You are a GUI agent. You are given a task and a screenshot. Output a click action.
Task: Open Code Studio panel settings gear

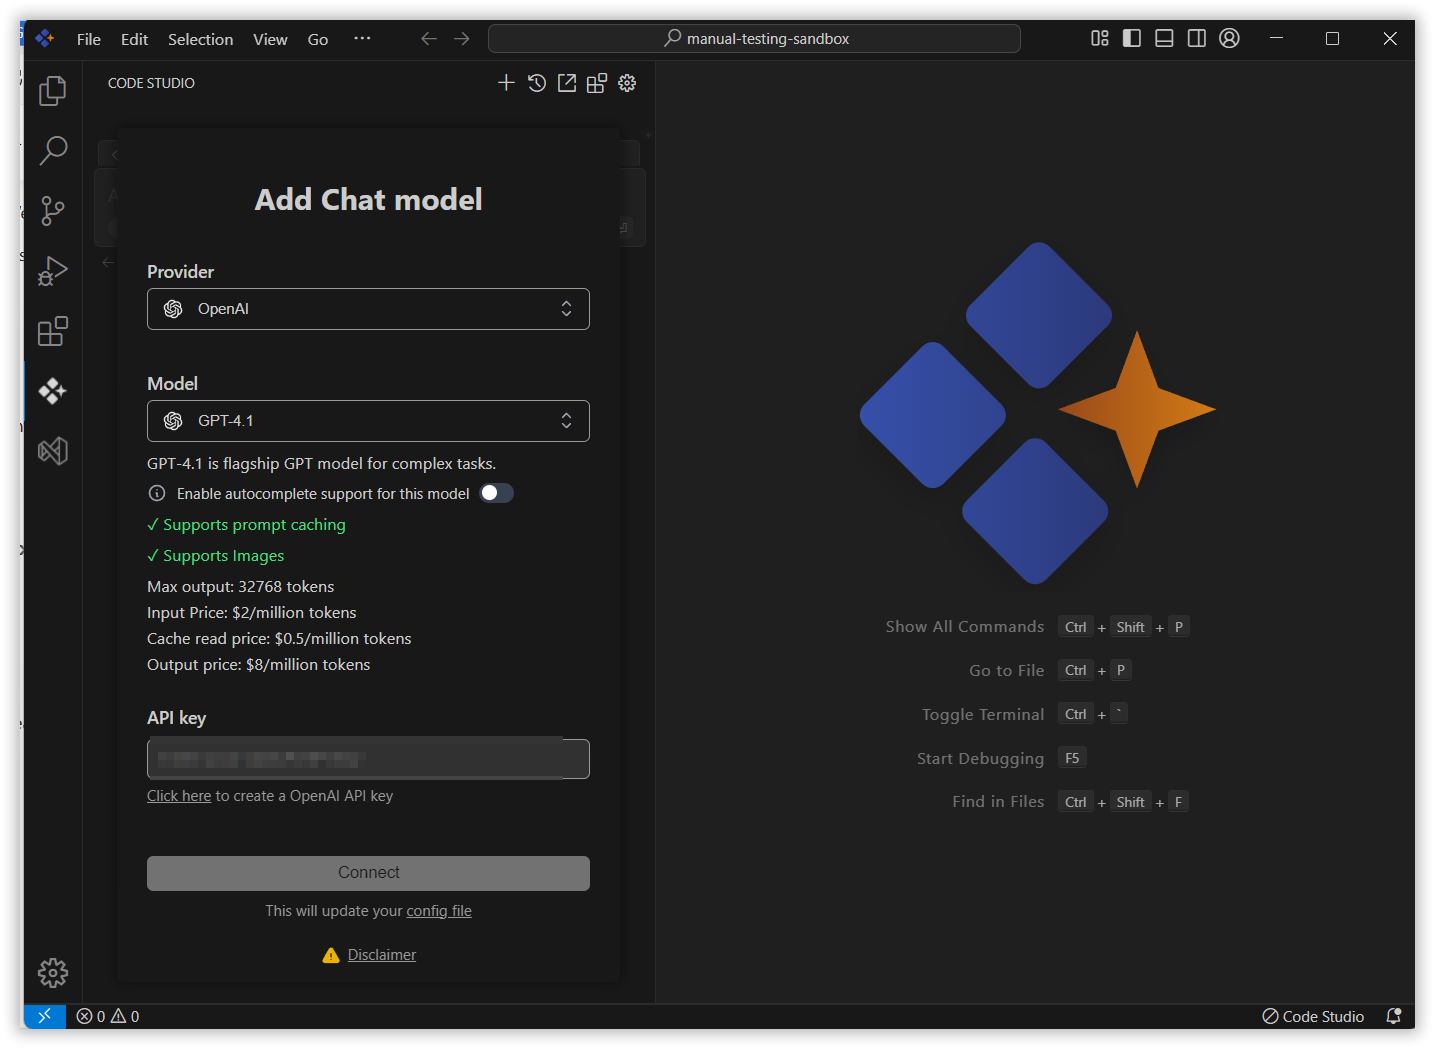coord(627,83)
